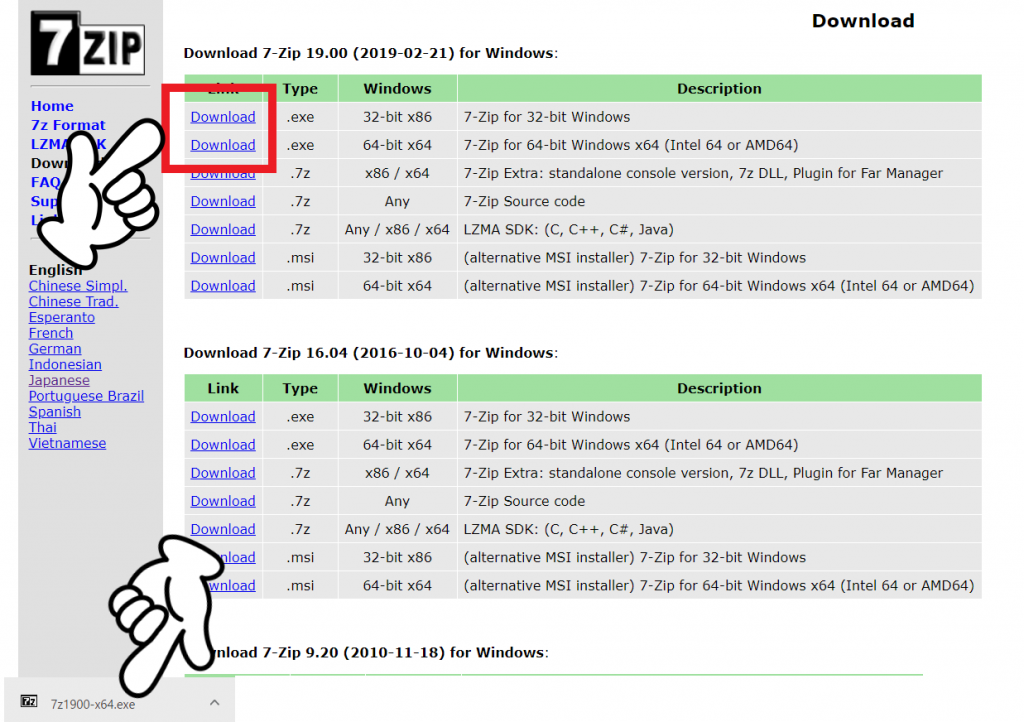Click the 32-bit alternative MSI installer description in 19.00 table
Image resolution: width=1024 pixels, height=722 pixels.
click(635, 257)
